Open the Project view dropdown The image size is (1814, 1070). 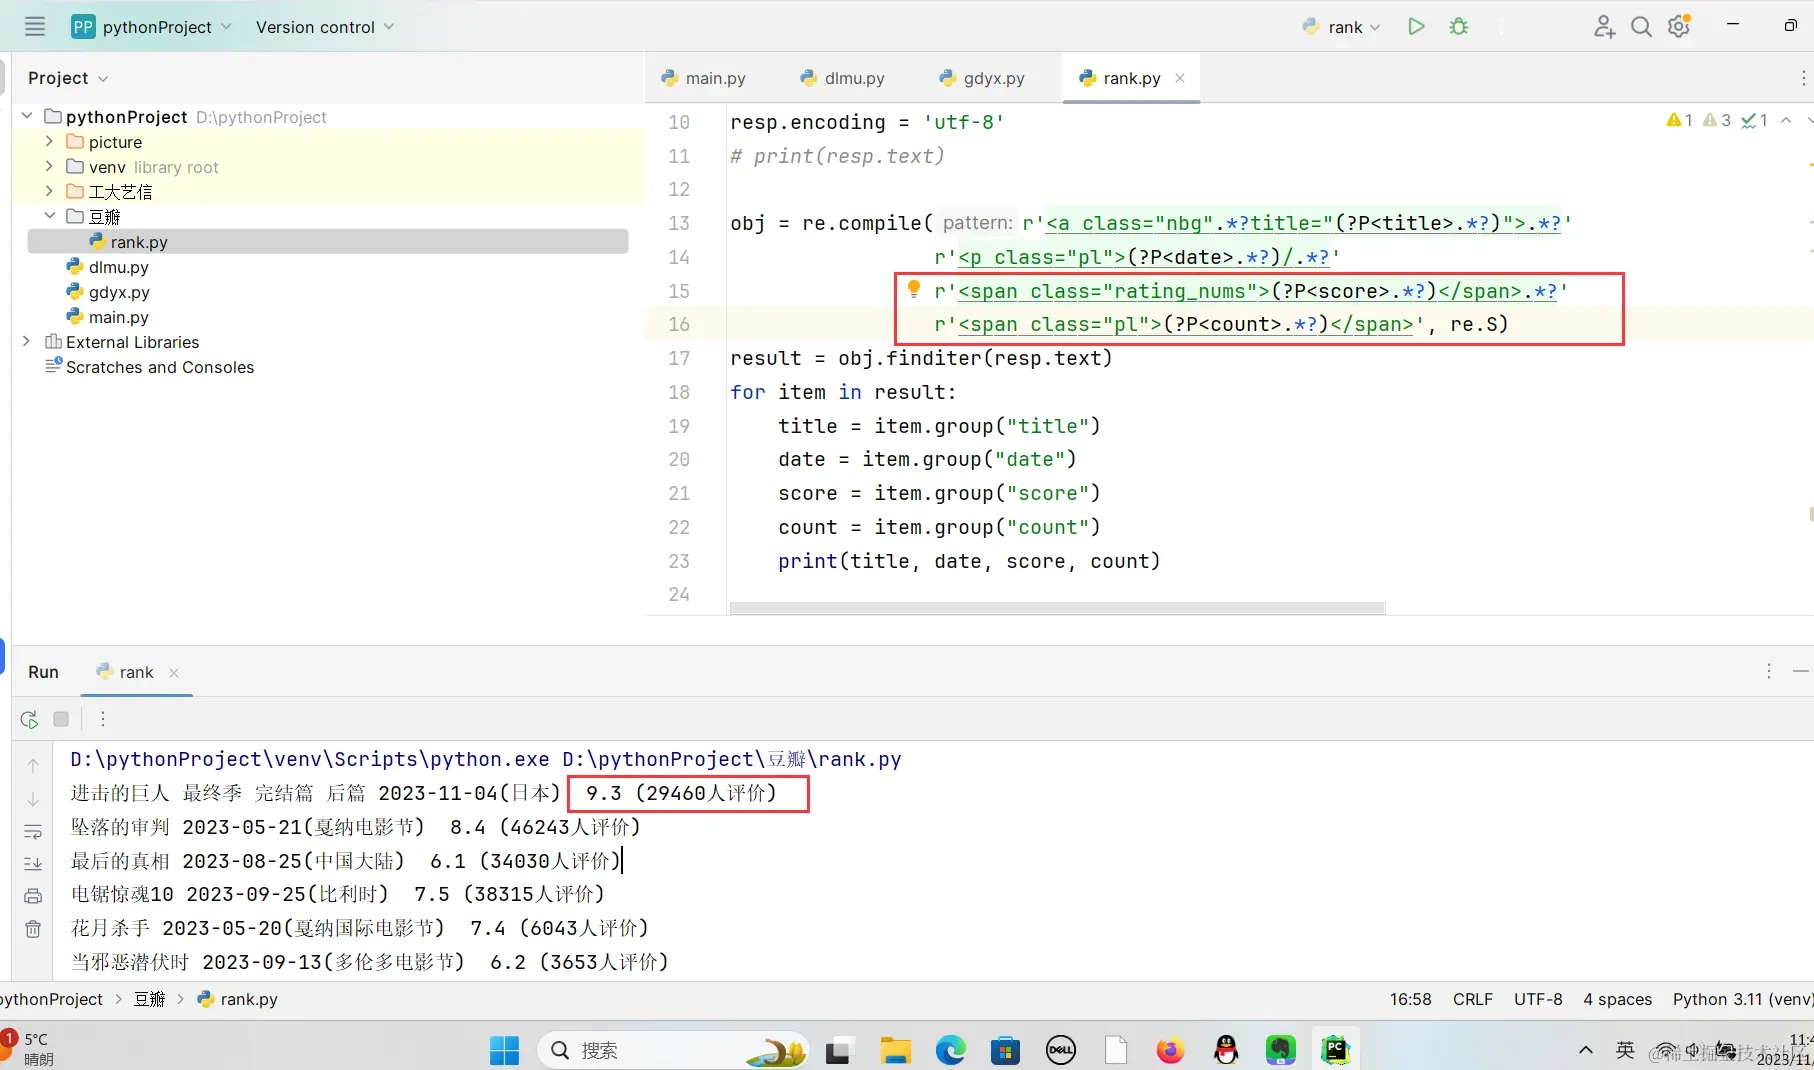(68, 78)
